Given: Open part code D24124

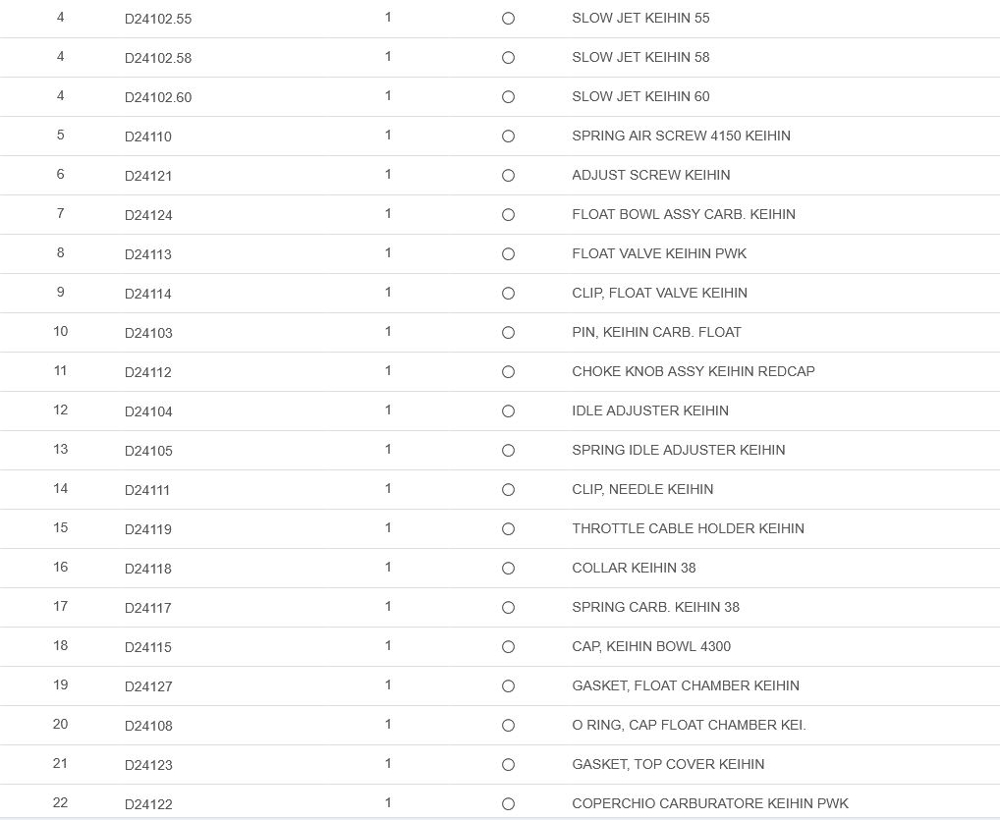Looking at the screenshot, I should (x=148, y=215).
